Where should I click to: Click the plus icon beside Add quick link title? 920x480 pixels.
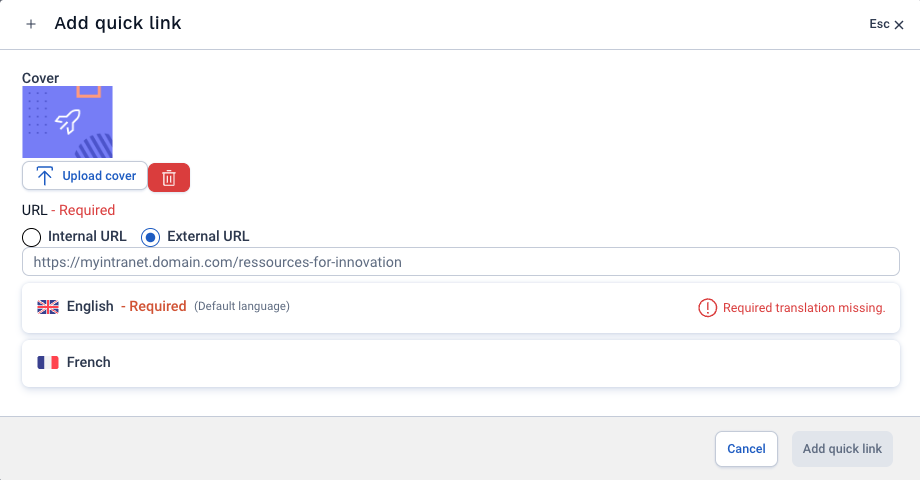[31, 24]
